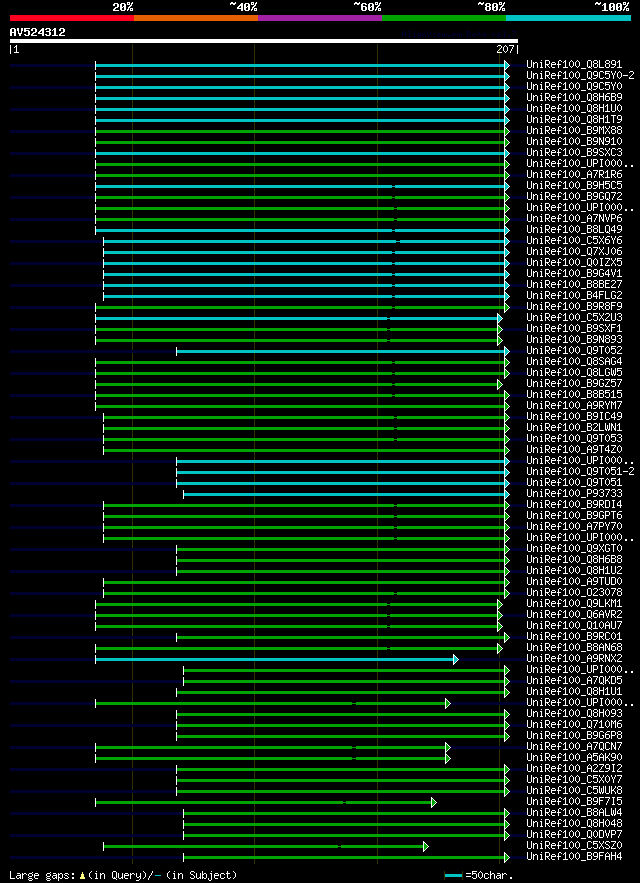Select the UniRef100_B8LQ49 label
Viewport: 640px width, 883px height.
click(x=574, y=230)
